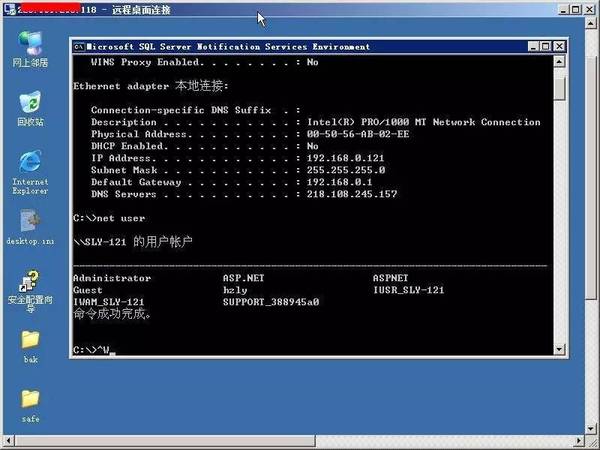Screen dimensions: 600x450
Task: Click the ASPNET account name
Action: coord(390,278)
